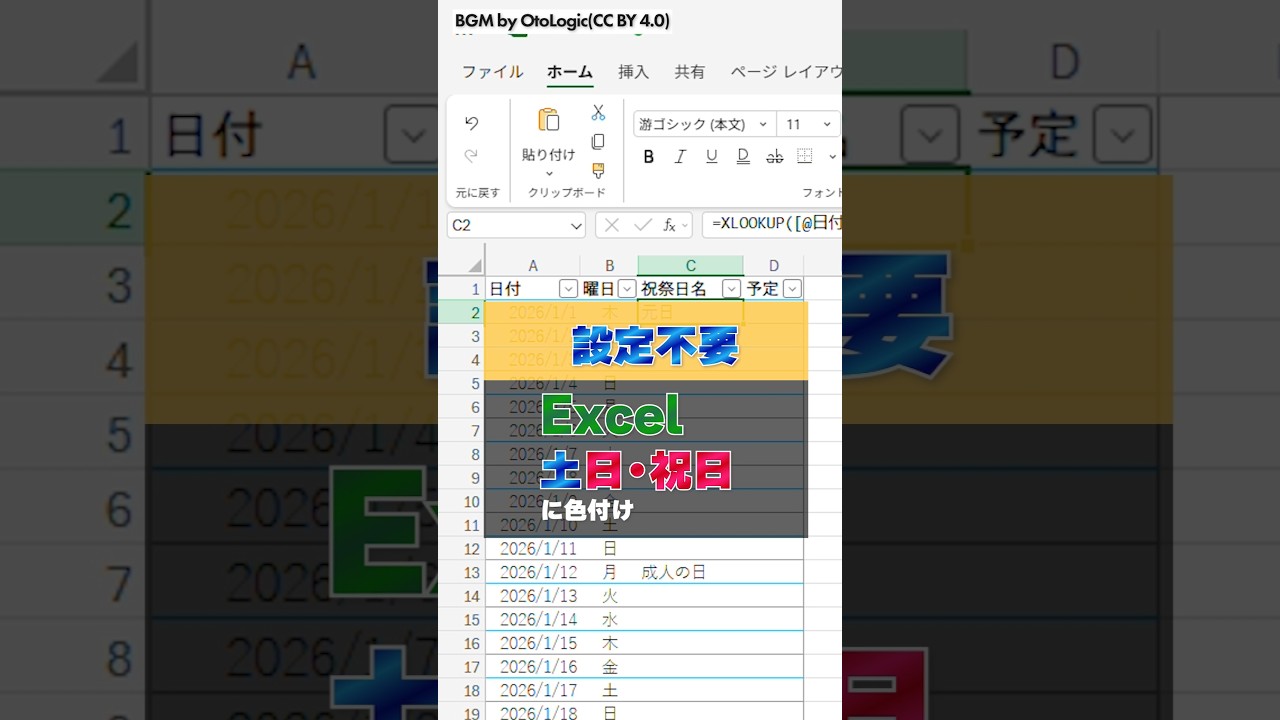Click weekday cell 土 in row 18
This screenshot has width=1280, height=720.
click(609, 691)
